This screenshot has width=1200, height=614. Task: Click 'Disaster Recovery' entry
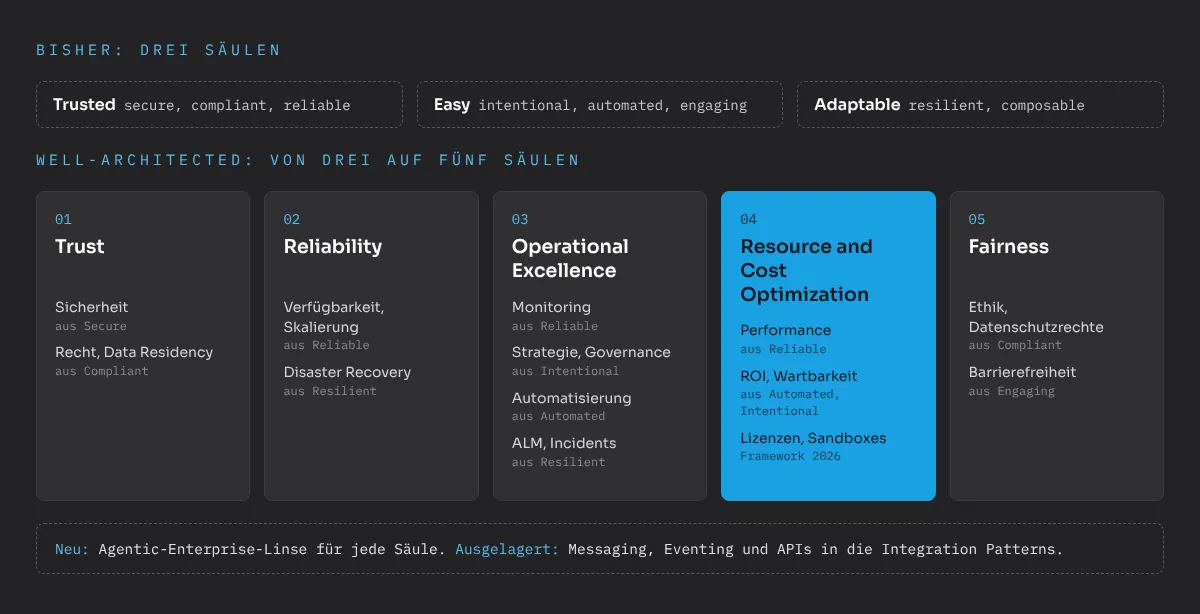[347, 372]
